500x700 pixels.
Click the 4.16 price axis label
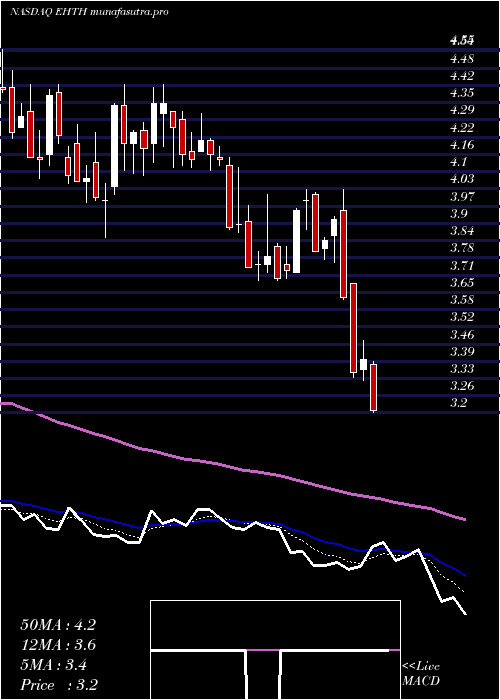tap(462, 145)
